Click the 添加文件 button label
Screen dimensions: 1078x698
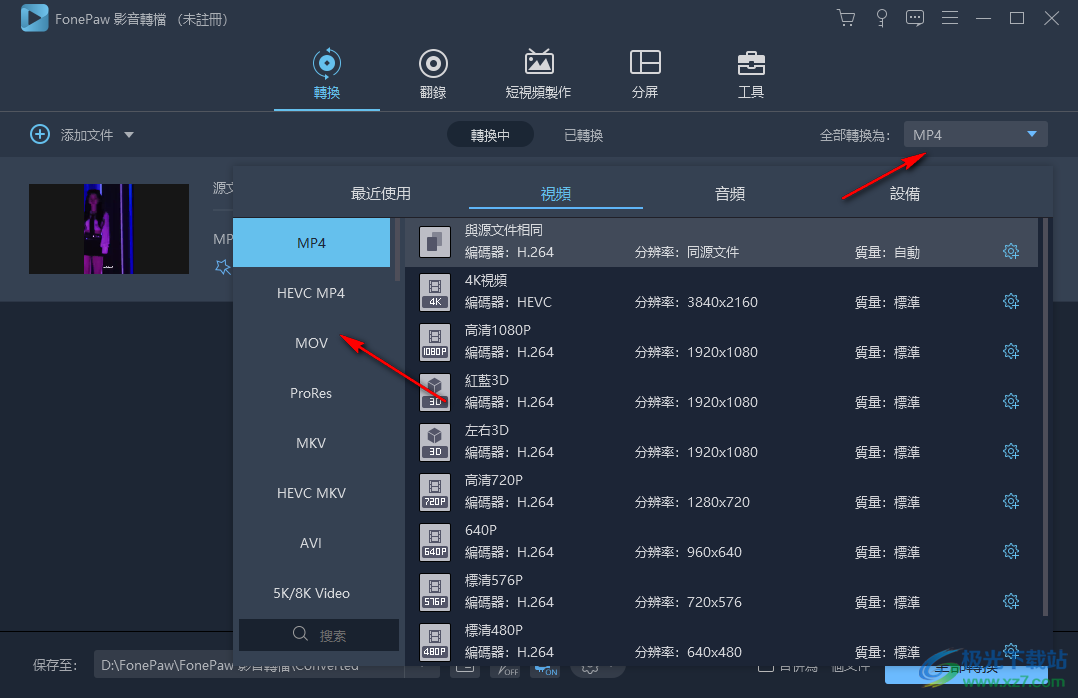[x=87, y=135]
